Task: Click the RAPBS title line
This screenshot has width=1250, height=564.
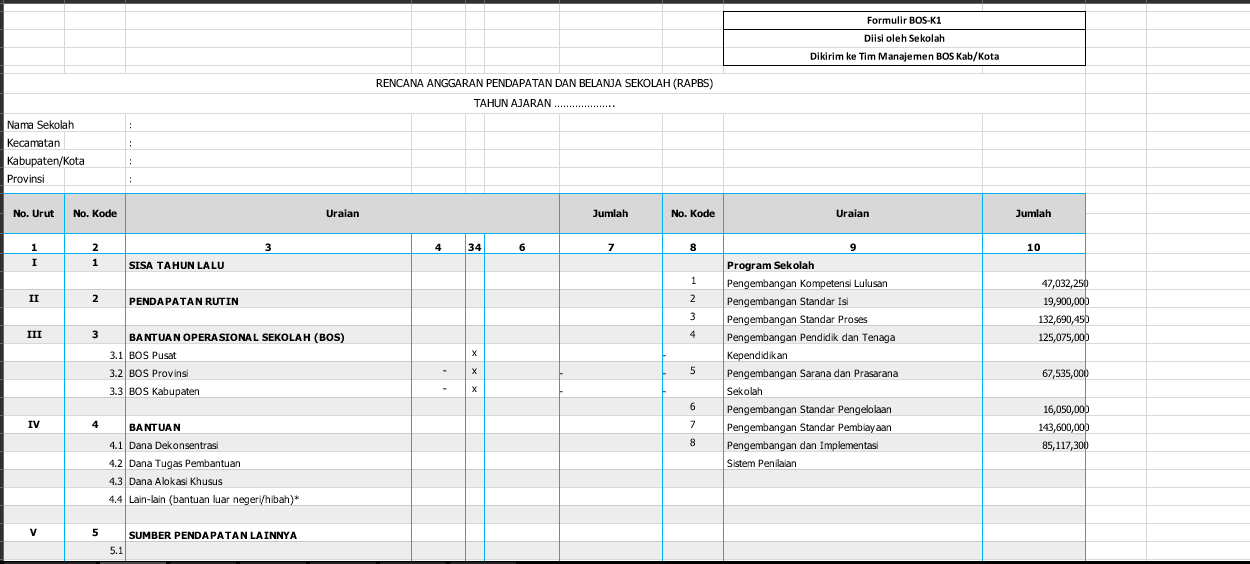Action: (545, 83)
